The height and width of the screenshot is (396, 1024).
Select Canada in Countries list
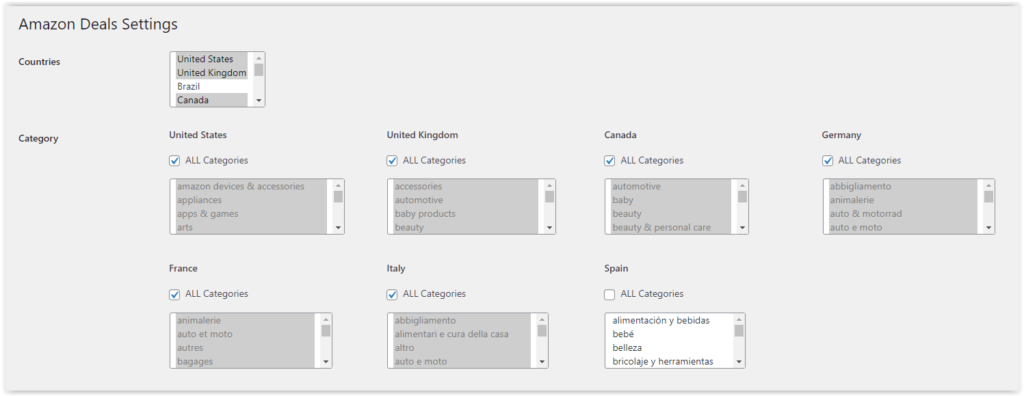point(212,100)
